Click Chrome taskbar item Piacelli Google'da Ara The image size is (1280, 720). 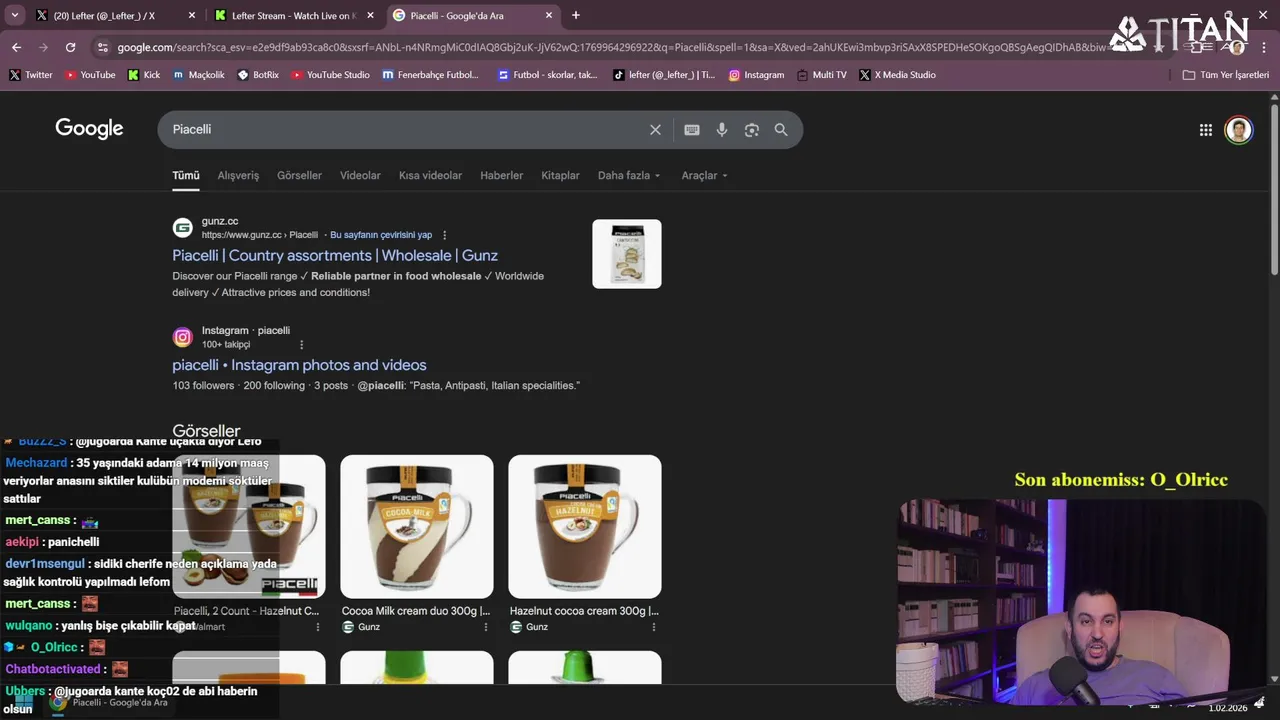click(109, 702)
